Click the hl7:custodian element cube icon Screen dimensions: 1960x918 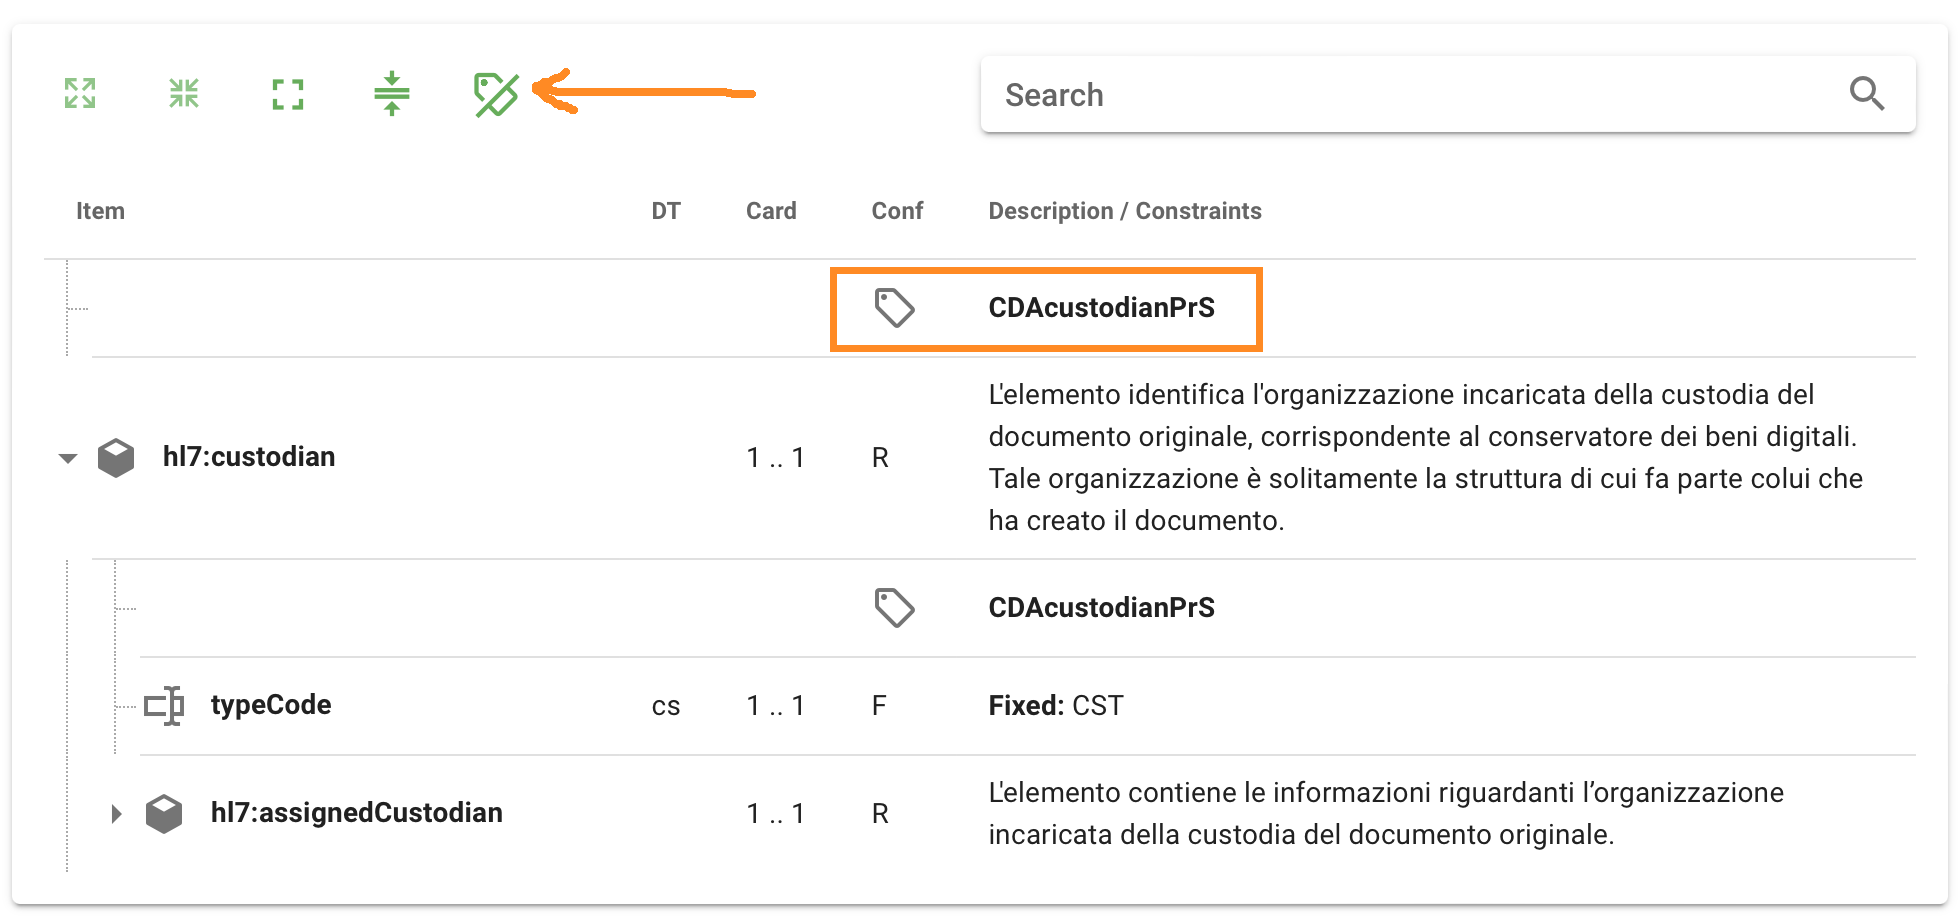click(116, 458)
